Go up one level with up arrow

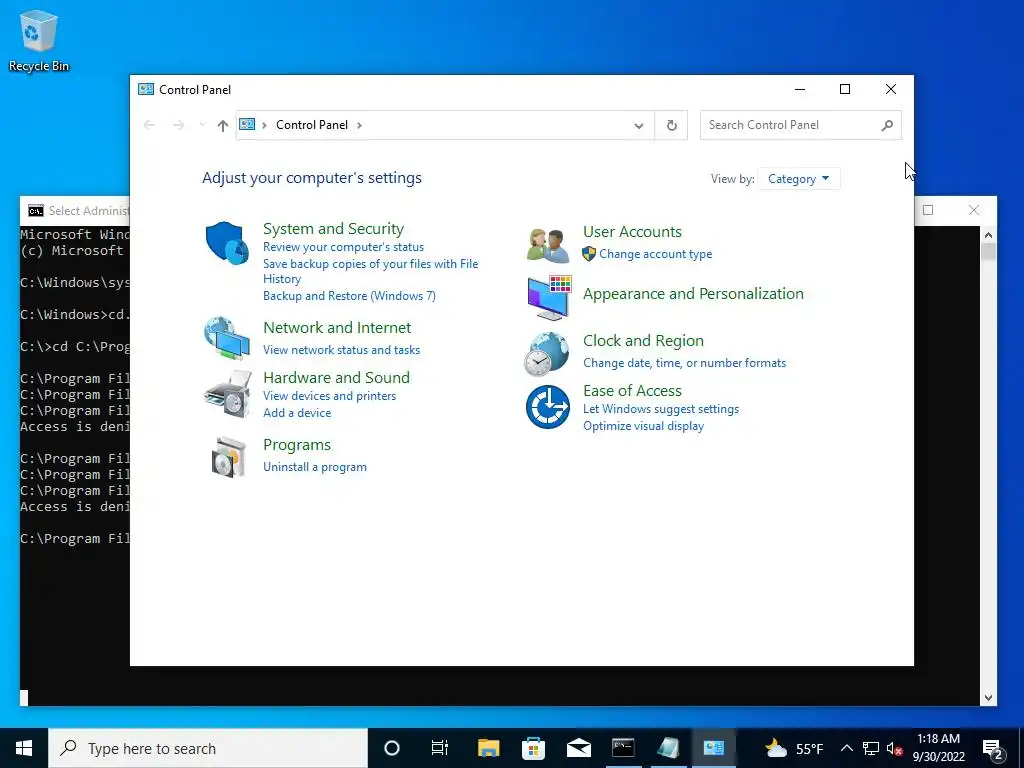pos(223,125)
